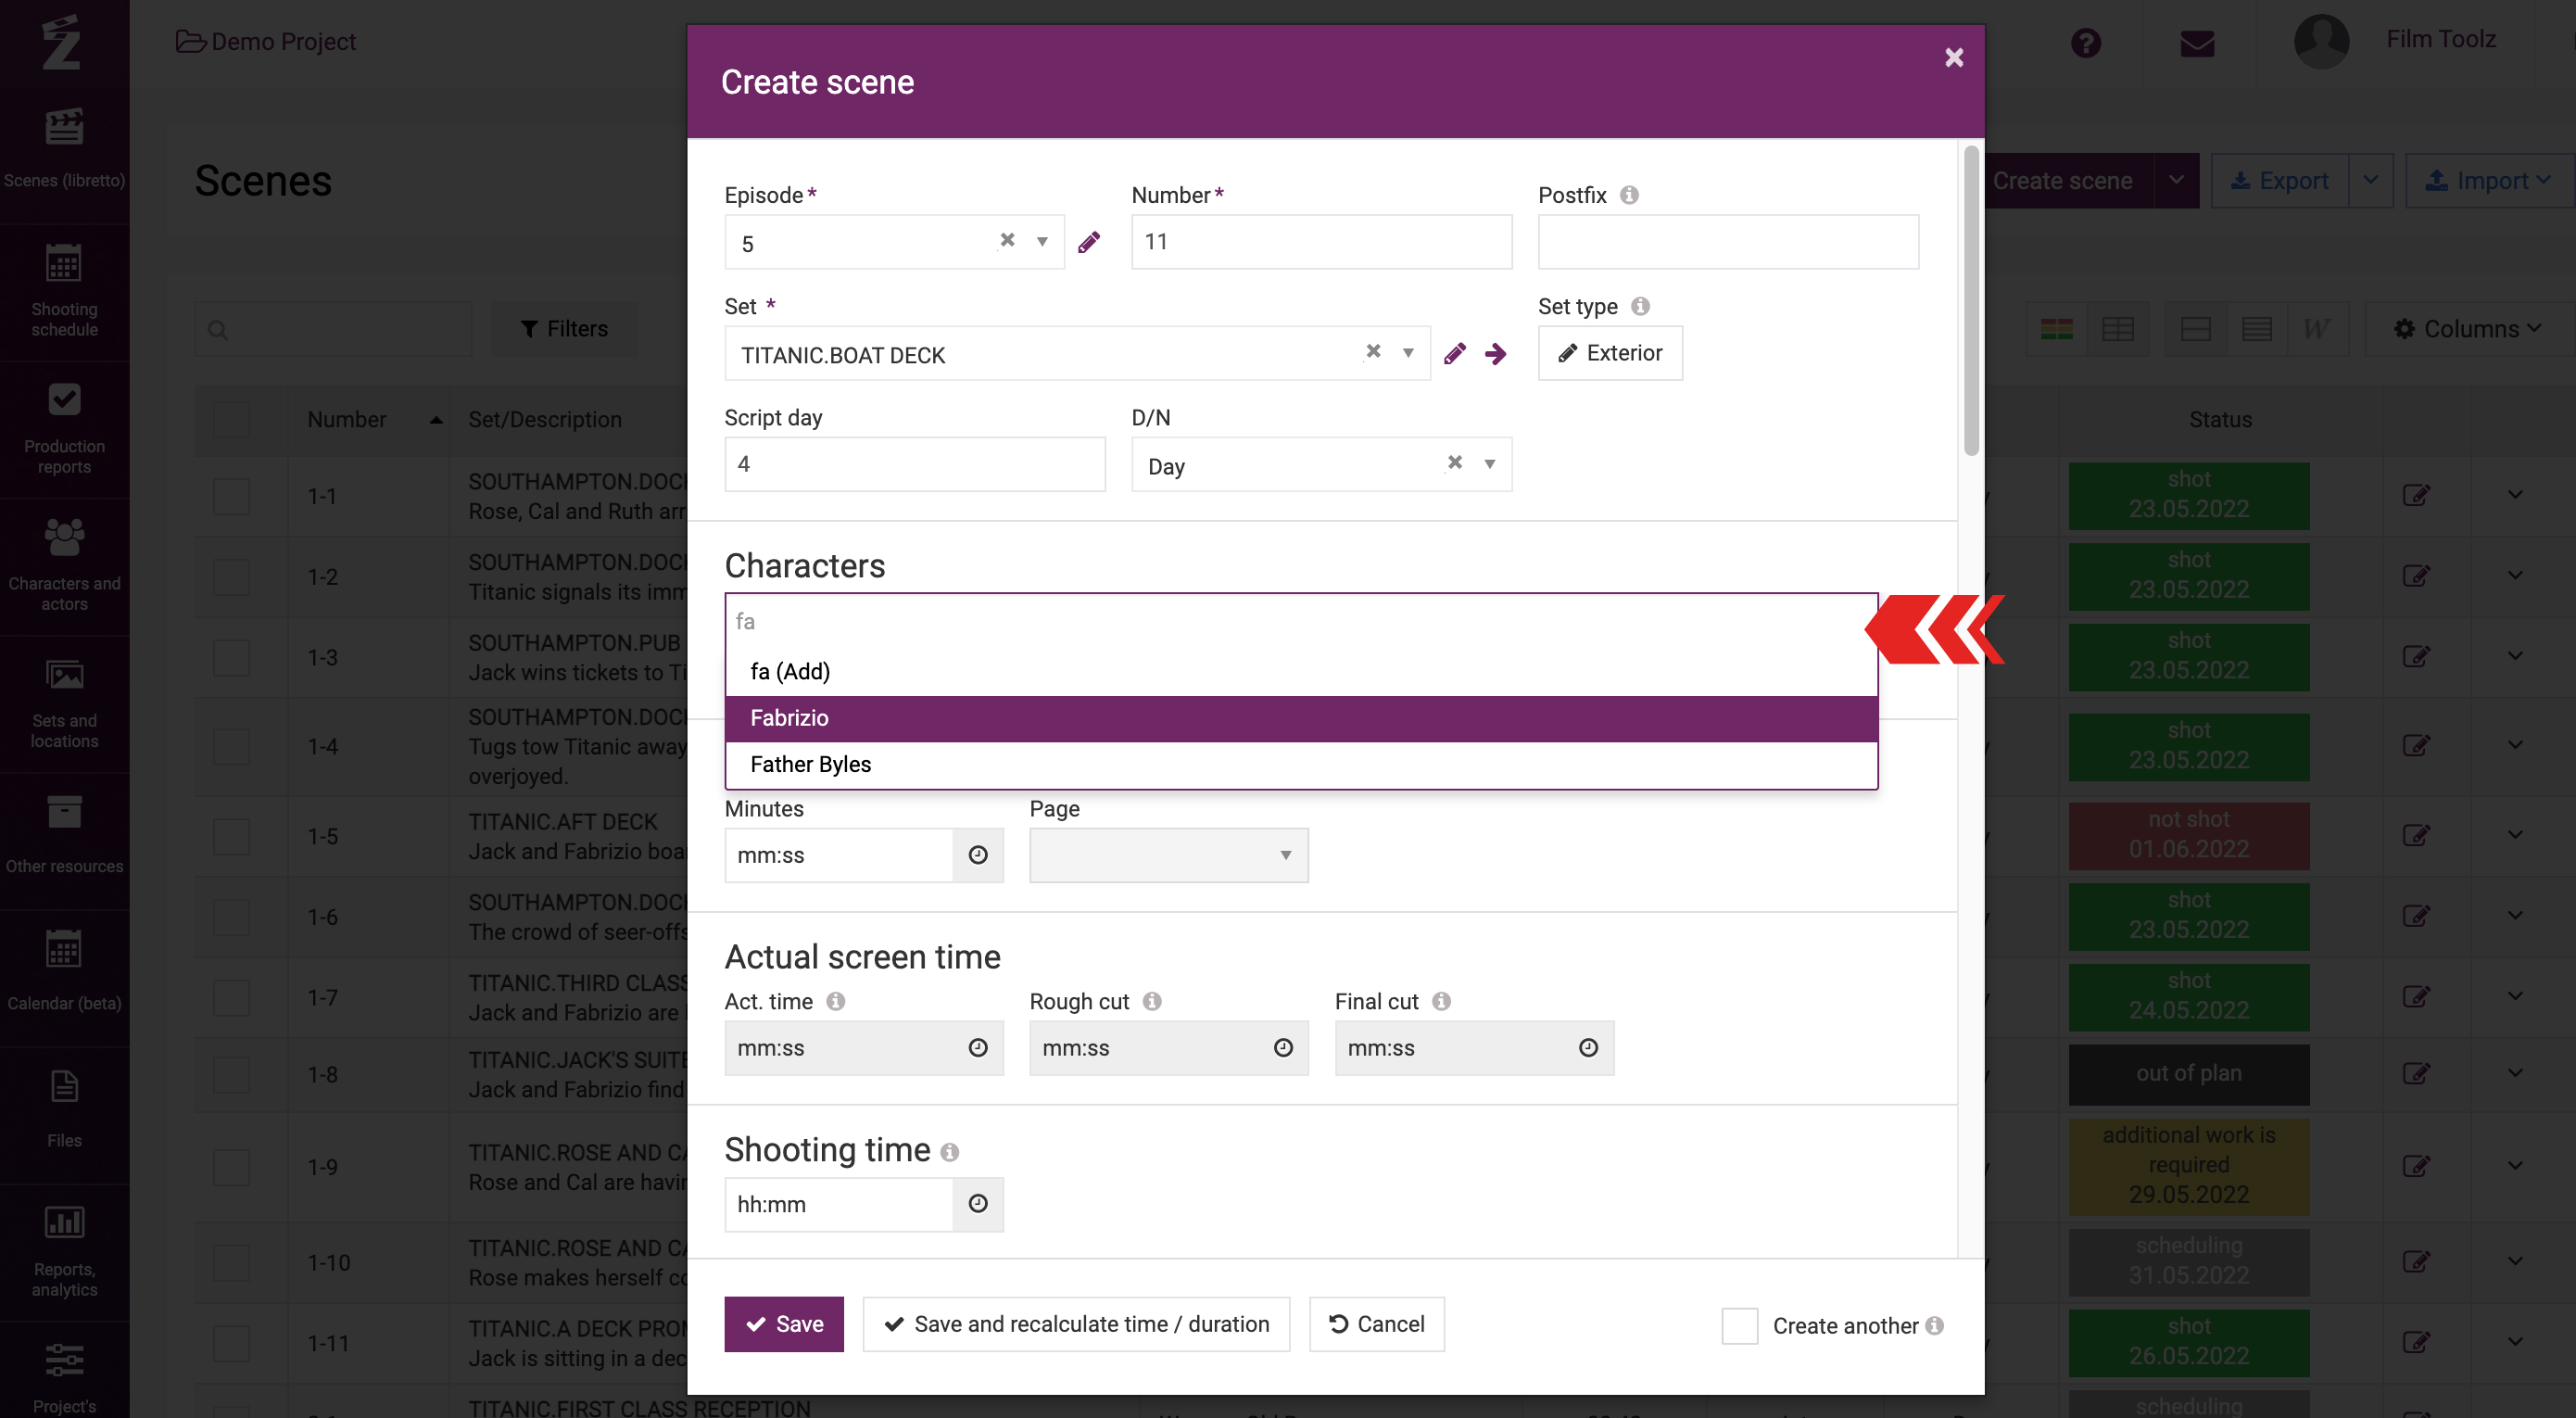Image resolution: width=2576 pixels, height=1418 pixels.
Task: Select Father Byles from list
Action: [1301, 764]
